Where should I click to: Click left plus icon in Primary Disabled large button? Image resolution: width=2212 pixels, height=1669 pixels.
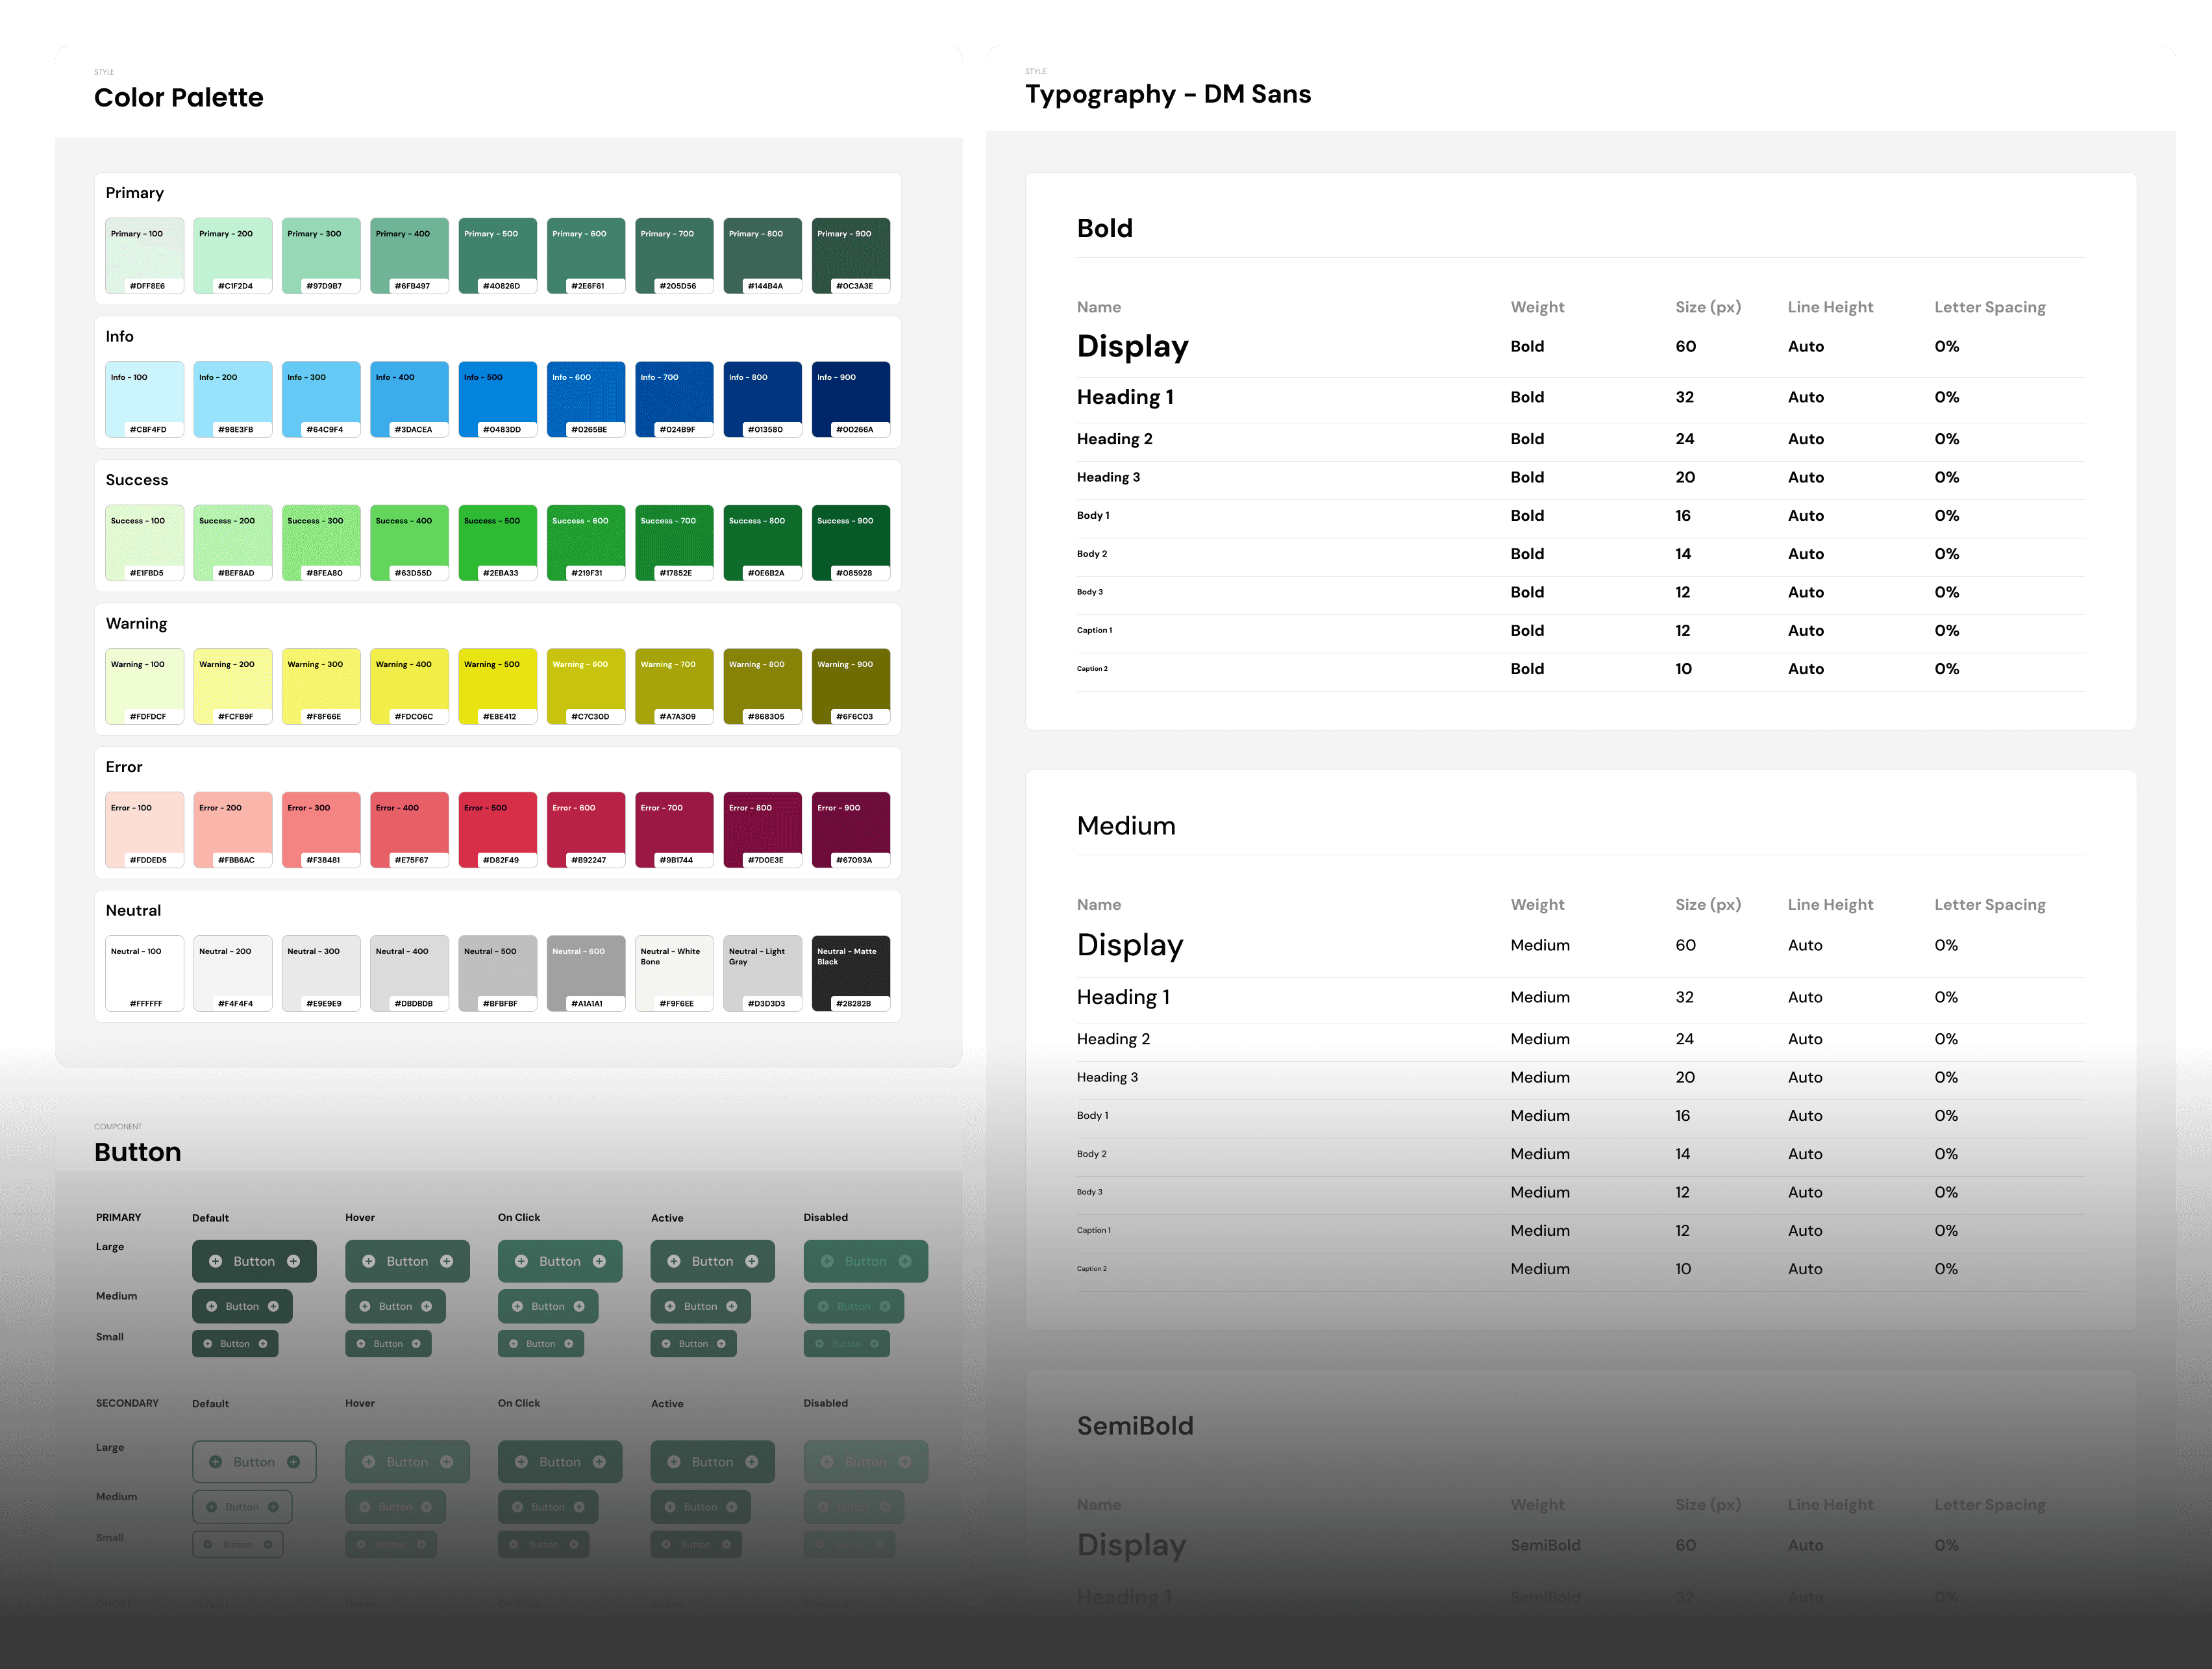pos(827,1261)
